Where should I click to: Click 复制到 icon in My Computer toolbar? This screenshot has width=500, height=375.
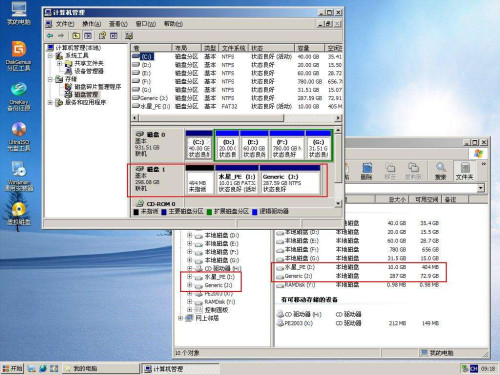(x=413, y=171)
